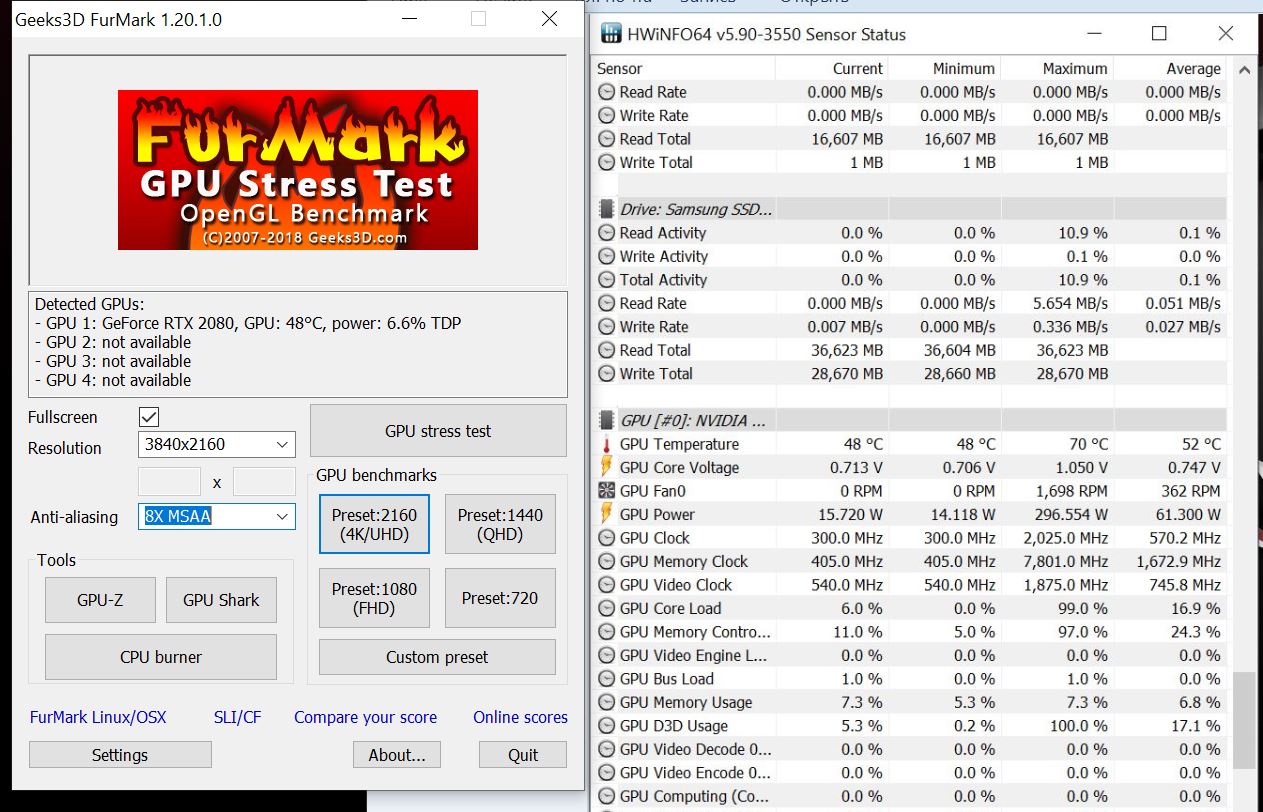Click the GPU Power lightning icon
This screenshot has height=812, width=1263.
(606, 514)
